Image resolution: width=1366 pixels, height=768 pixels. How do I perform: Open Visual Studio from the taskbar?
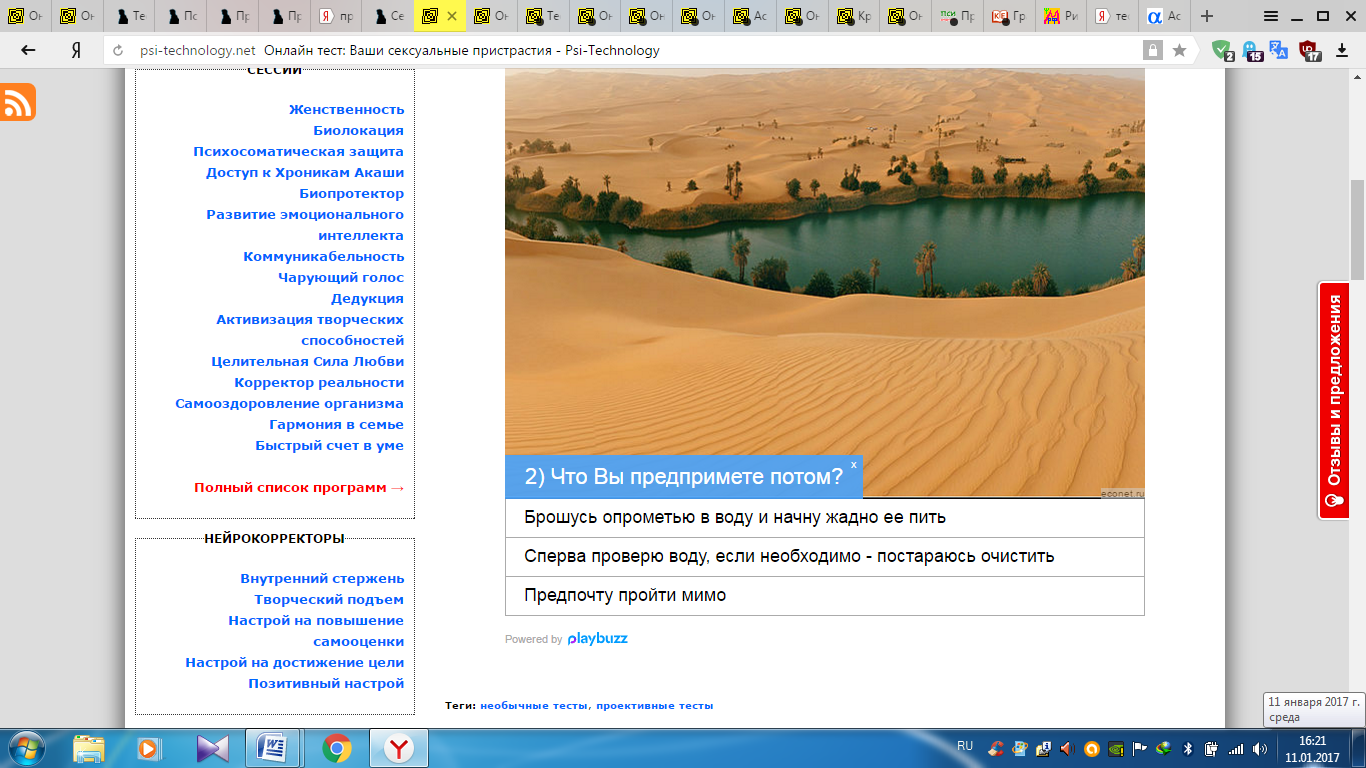[211, 748]
